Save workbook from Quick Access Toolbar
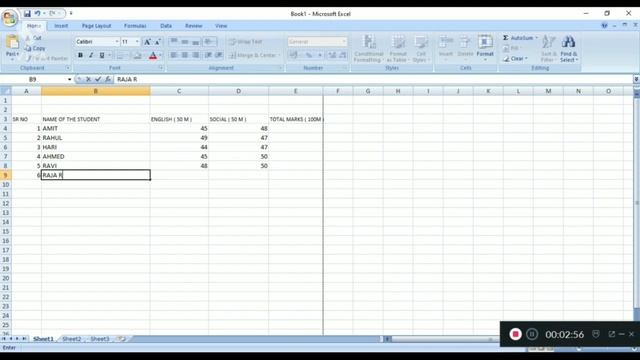 point(27,13)
